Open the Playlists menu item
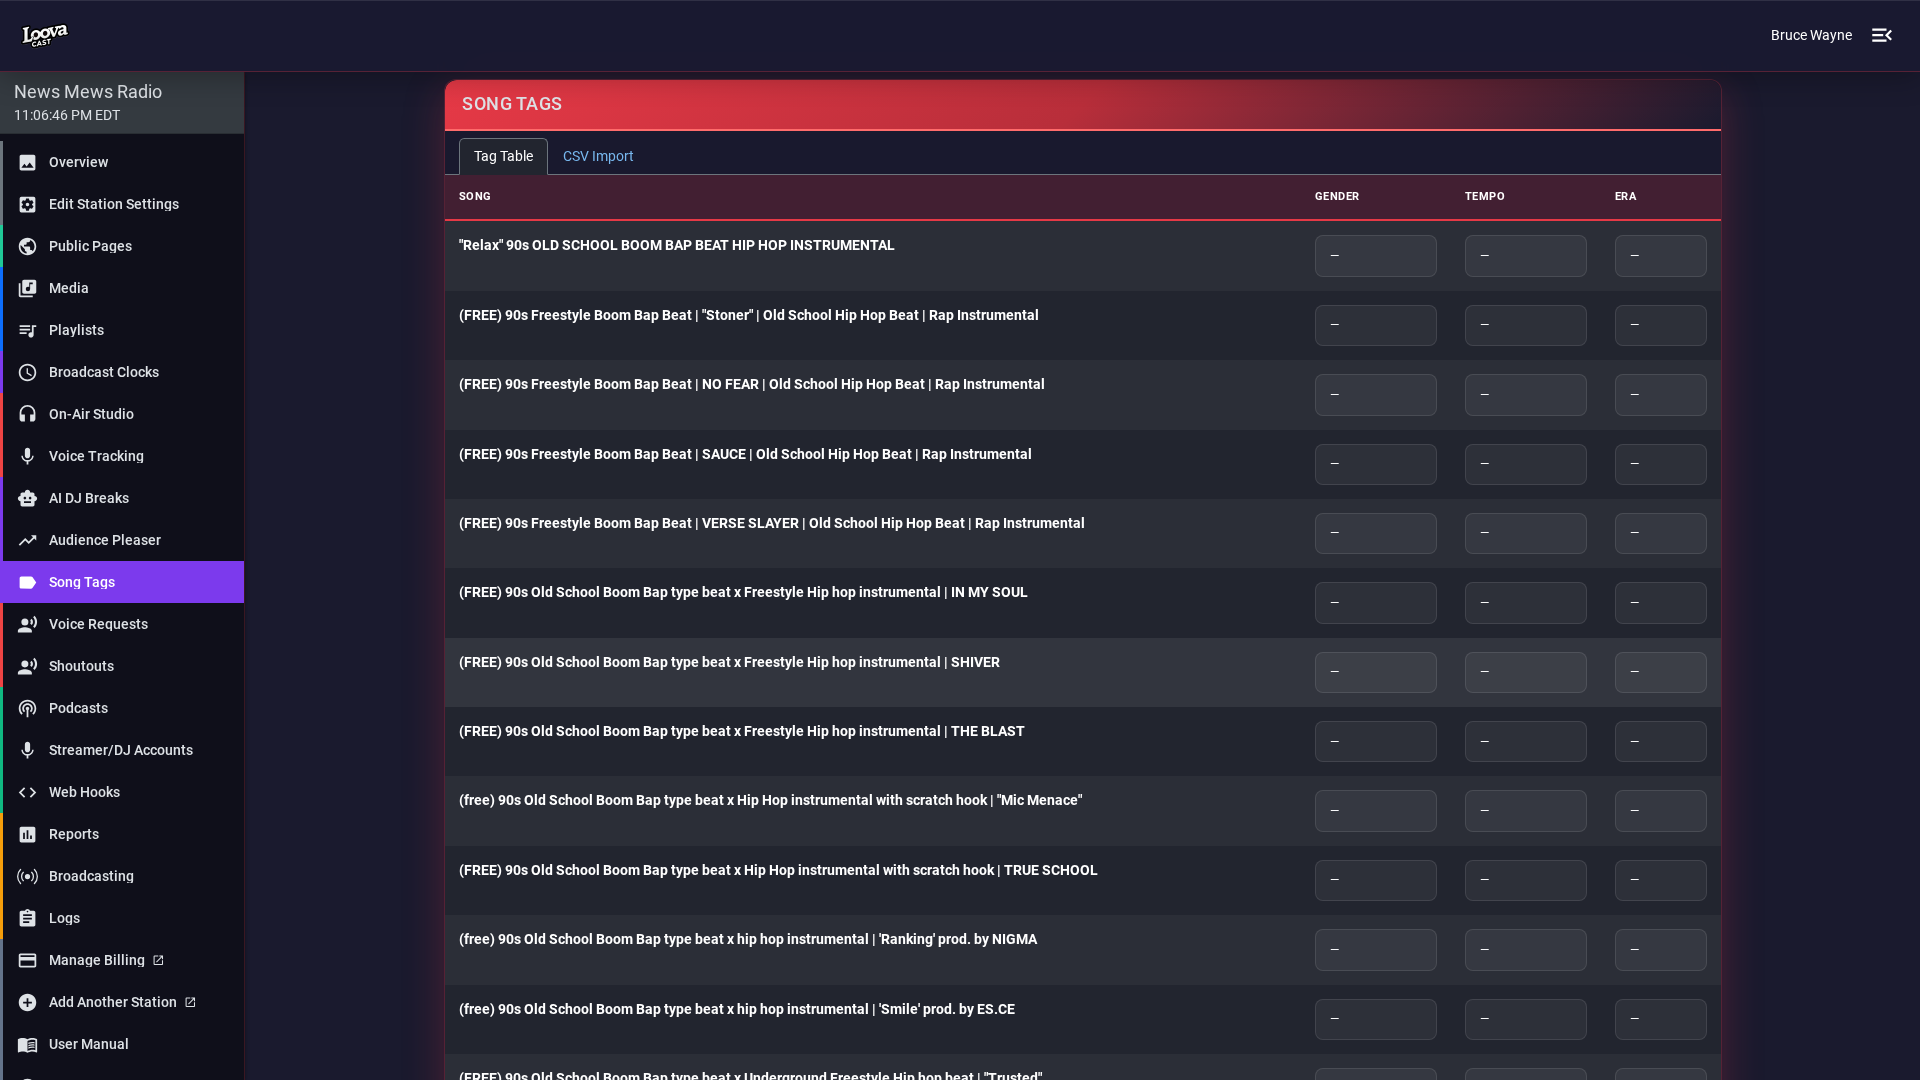The width and height of the screenshot is (1920, 1080). pos(76,330)
